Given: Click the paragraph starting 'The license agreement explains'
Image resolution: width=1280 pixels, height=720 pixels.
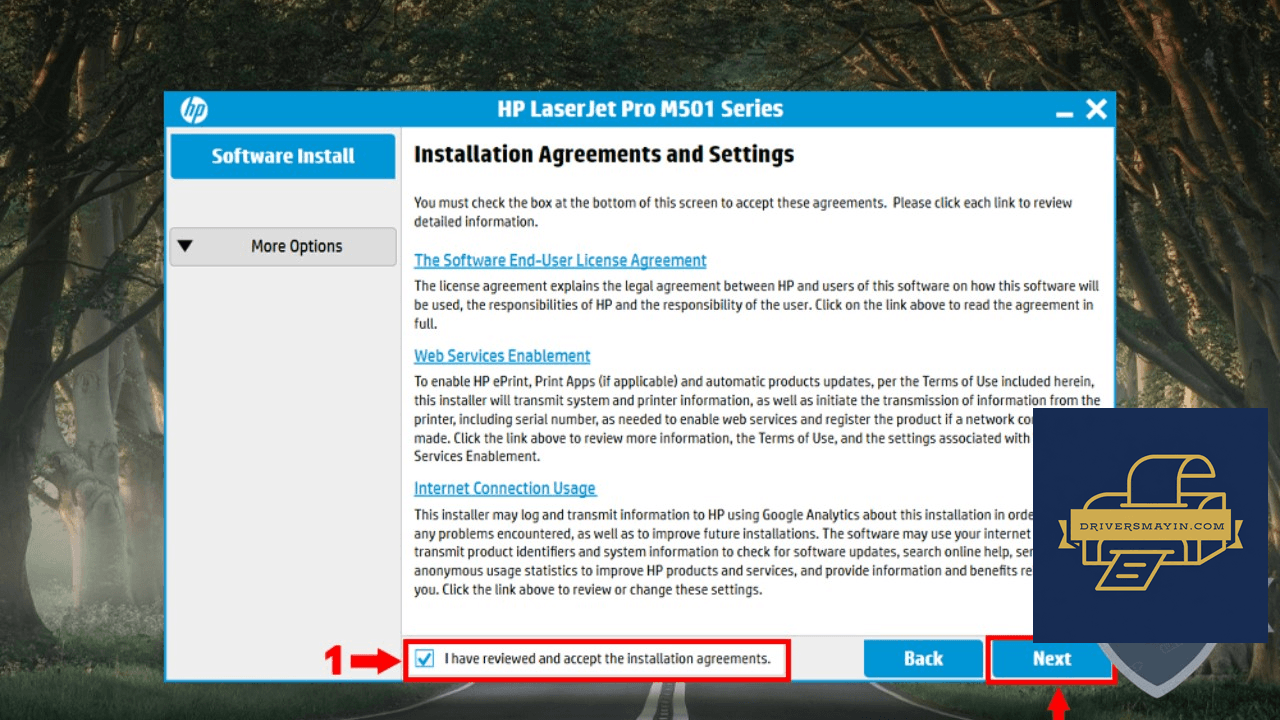Looking at the screenshot, I should point(757,305).
